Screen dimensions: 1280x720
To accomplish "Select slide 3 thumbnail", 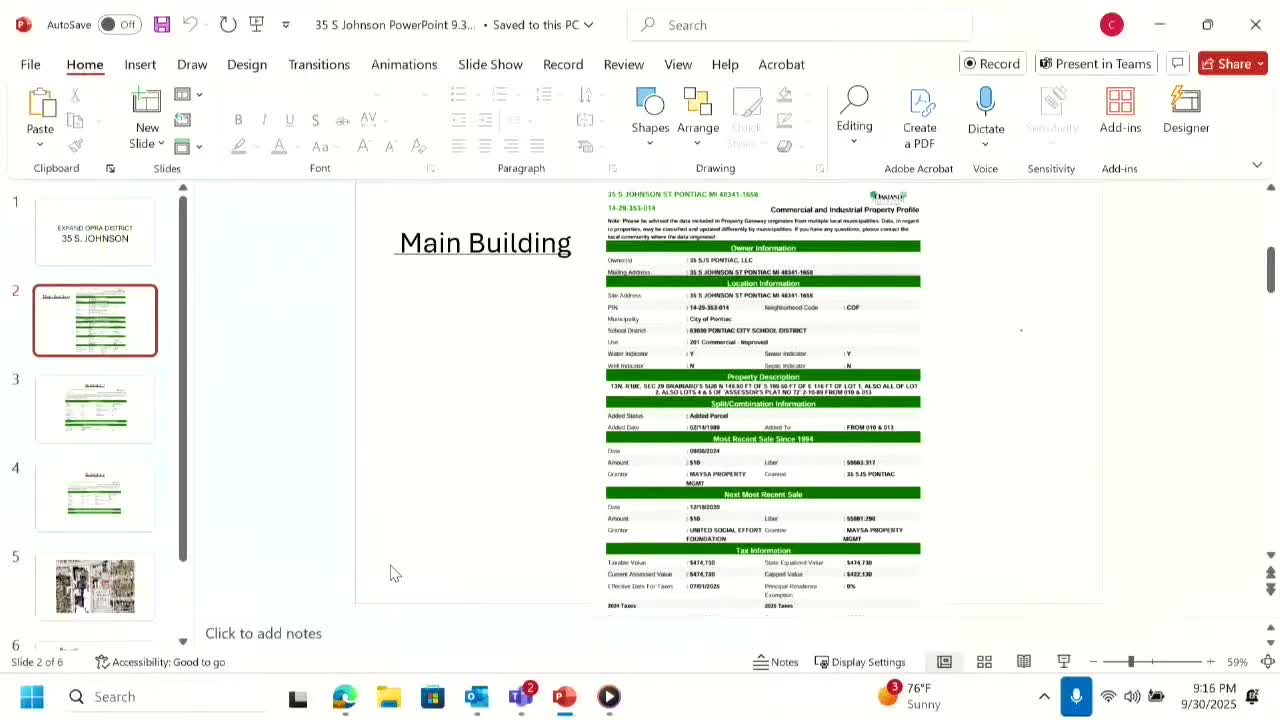I will pos(95,408).
